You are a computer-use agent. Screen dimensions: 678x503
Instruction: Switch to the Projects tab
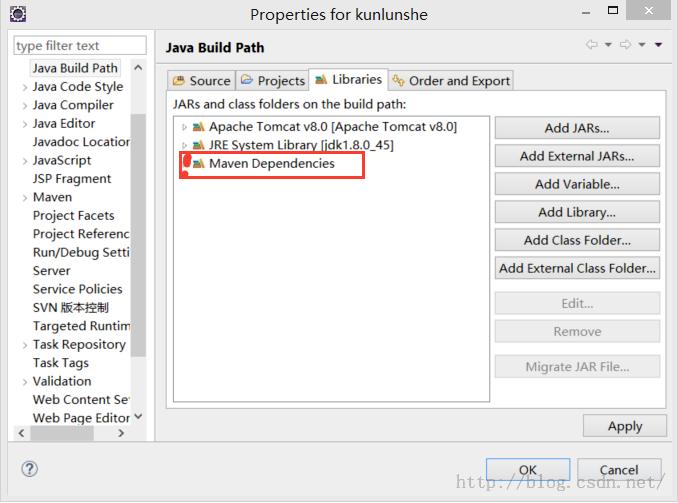272,80
